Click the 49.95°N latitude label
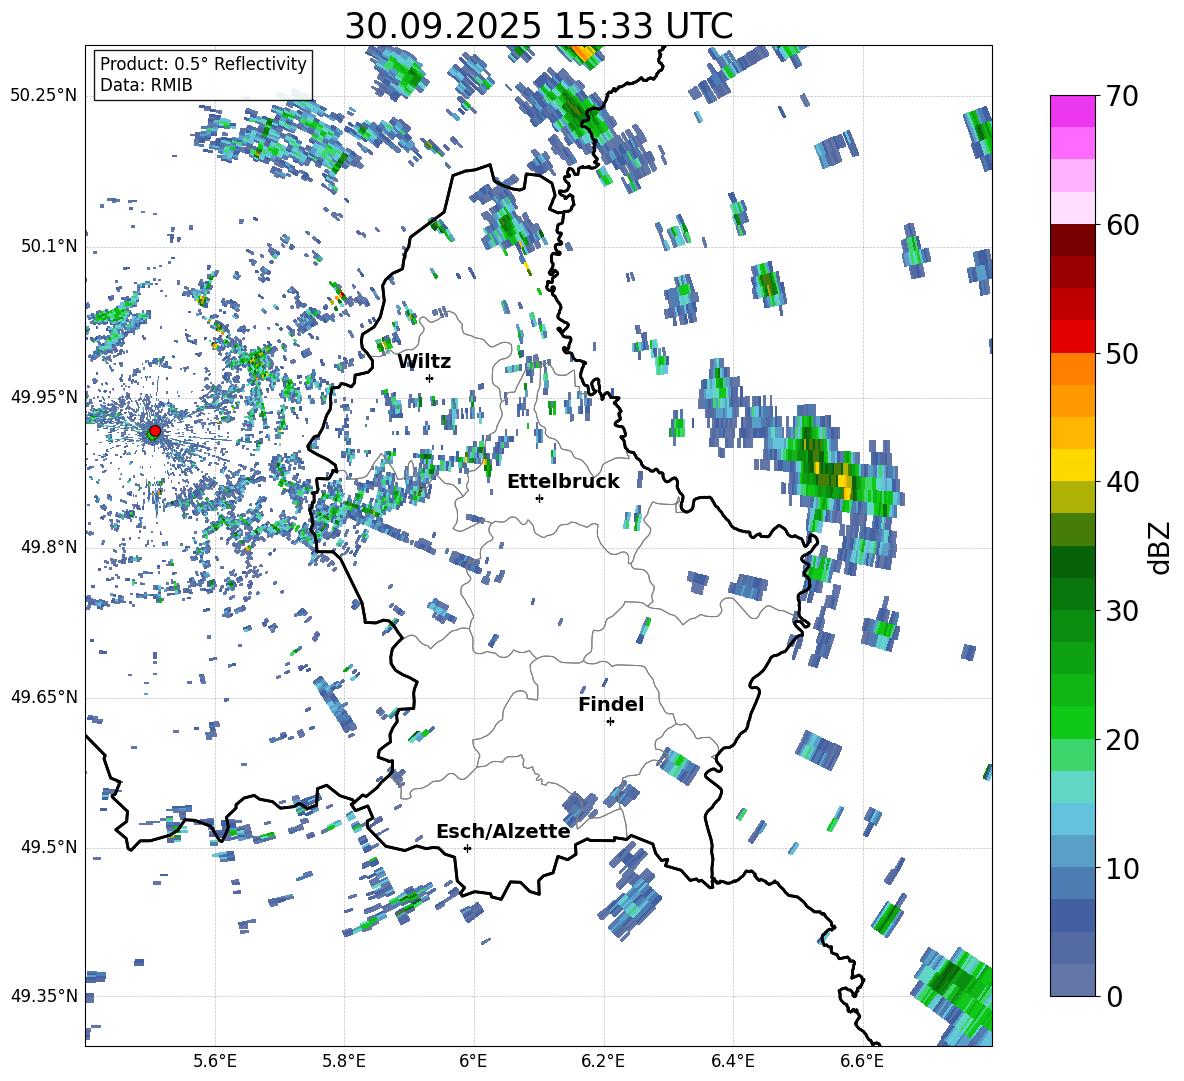The image size is (1184, 1081). coord(44,396)
